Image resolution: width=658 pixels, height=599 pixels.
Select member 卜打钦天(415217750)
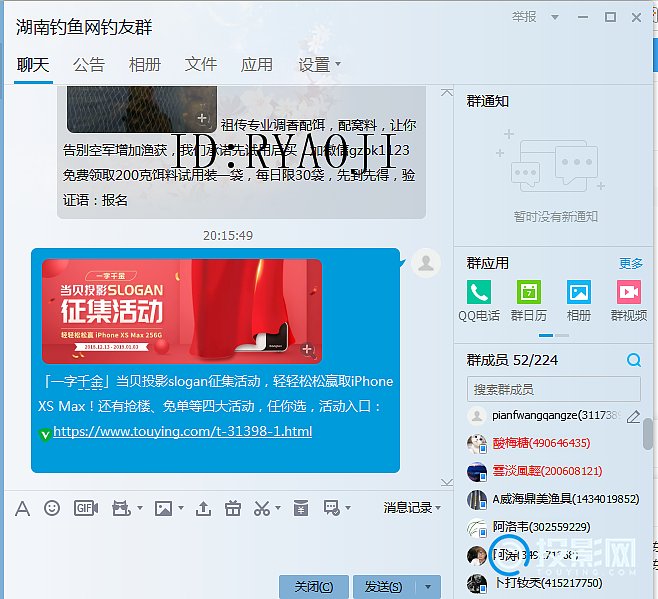554,583
